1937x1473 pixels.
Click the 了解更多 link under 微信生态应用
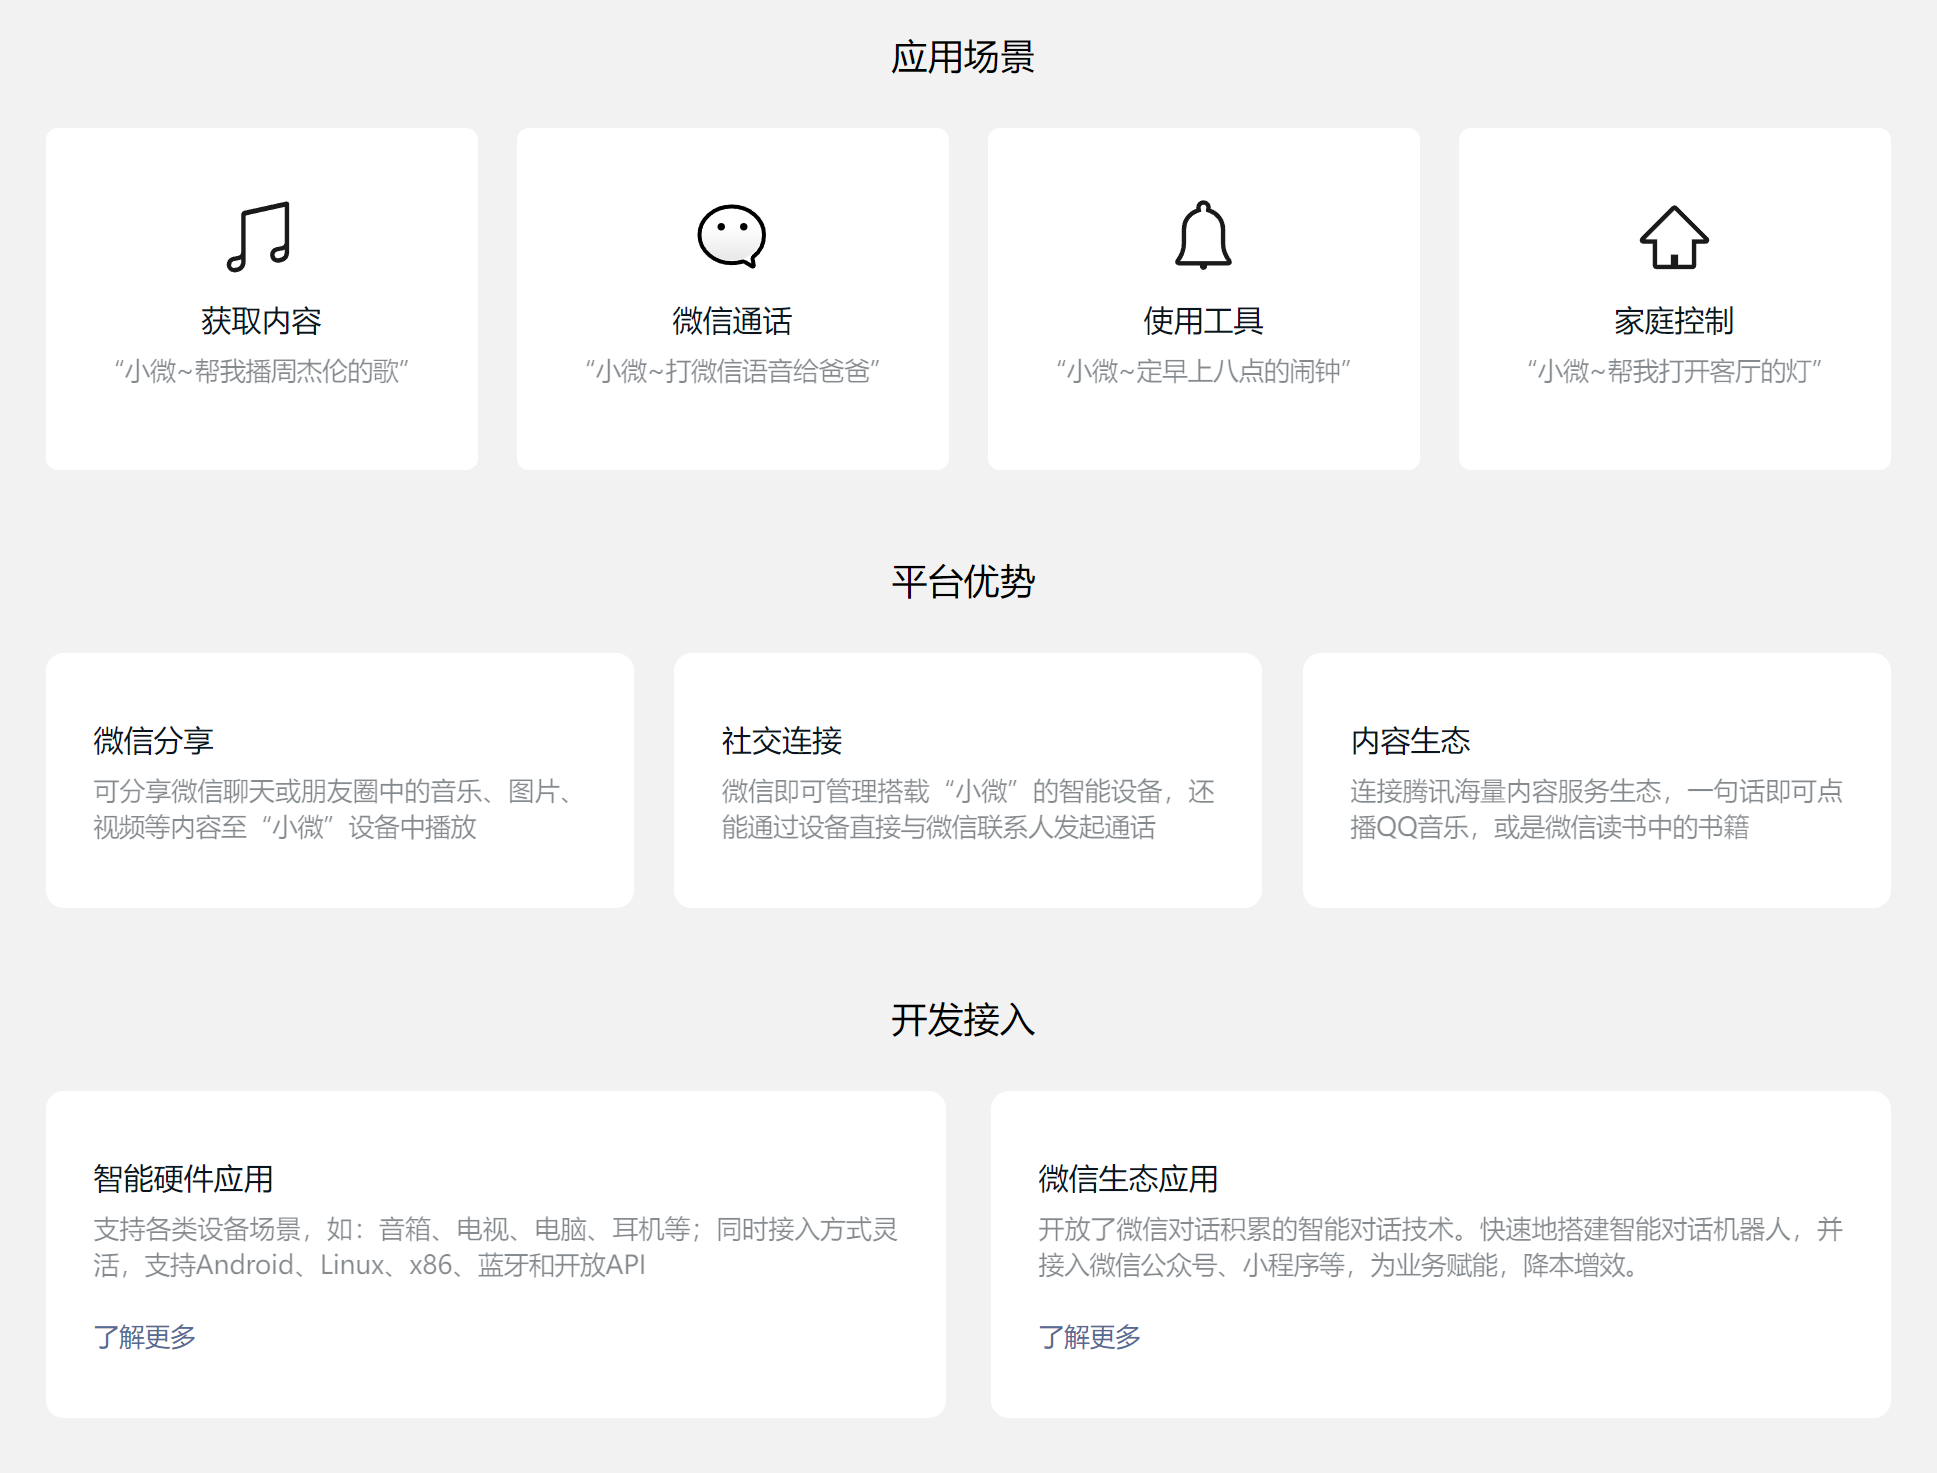pos(1089,1335)
